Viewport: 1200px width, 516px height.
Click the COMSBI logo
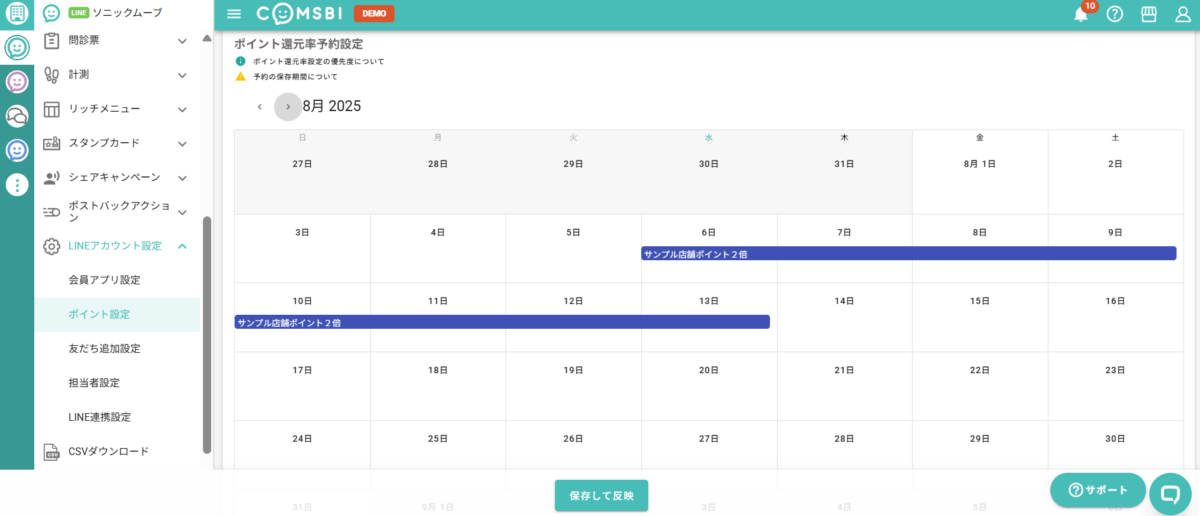[x=299, y=14]
